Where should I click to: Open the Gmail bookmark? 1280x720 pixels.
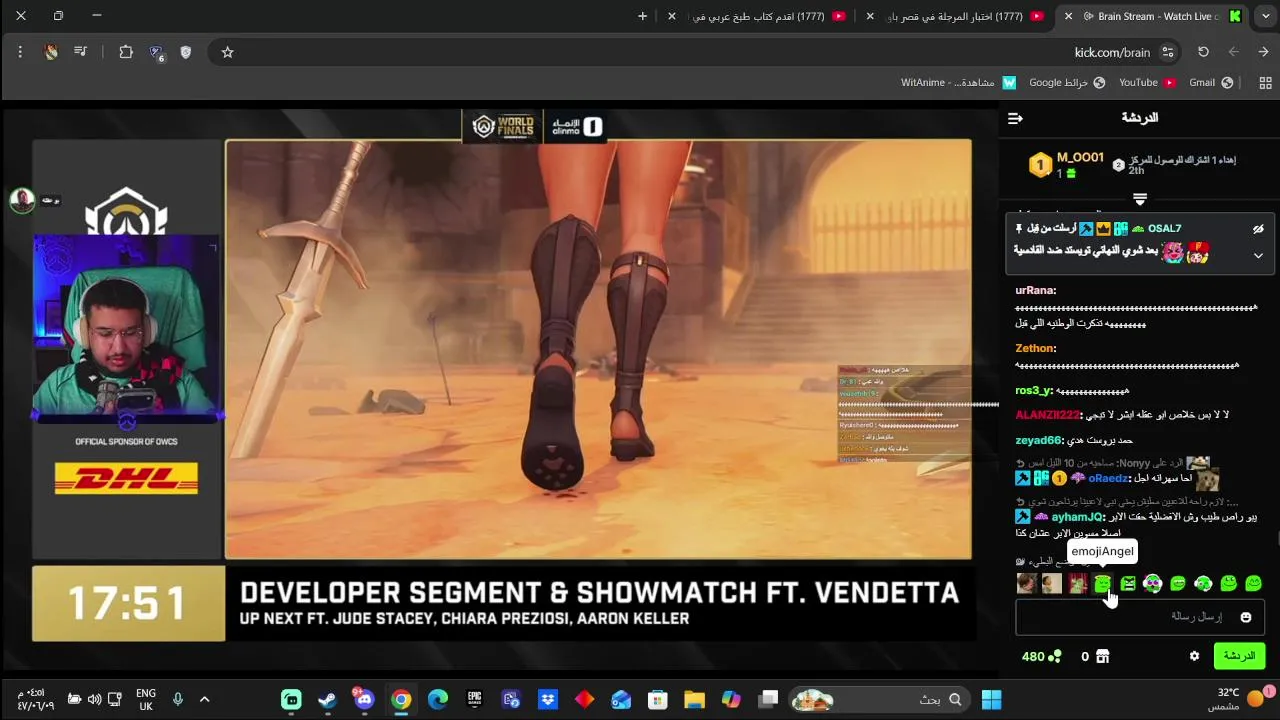click(x=1210, y=83)
